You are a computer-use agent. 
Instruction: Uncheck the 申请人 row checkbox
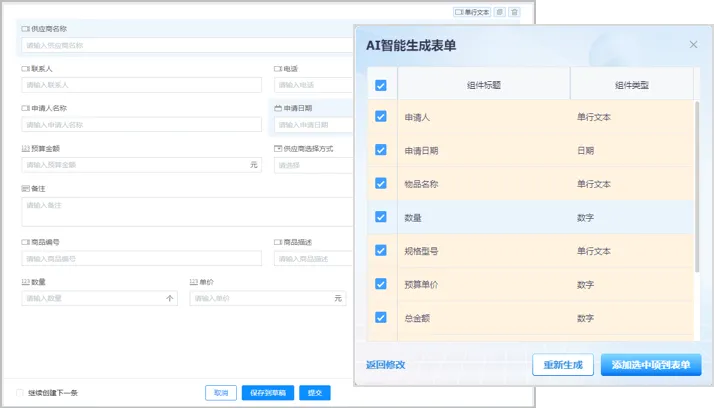[381, 117]
